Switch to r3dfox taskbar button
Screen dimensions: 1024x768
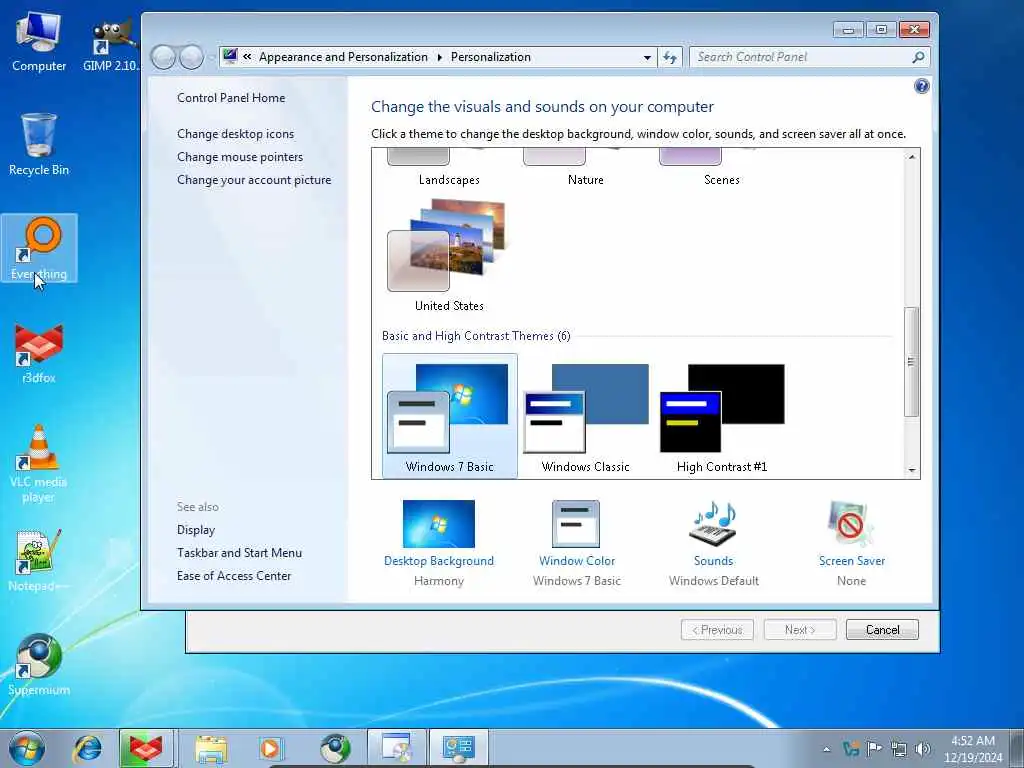146,748
